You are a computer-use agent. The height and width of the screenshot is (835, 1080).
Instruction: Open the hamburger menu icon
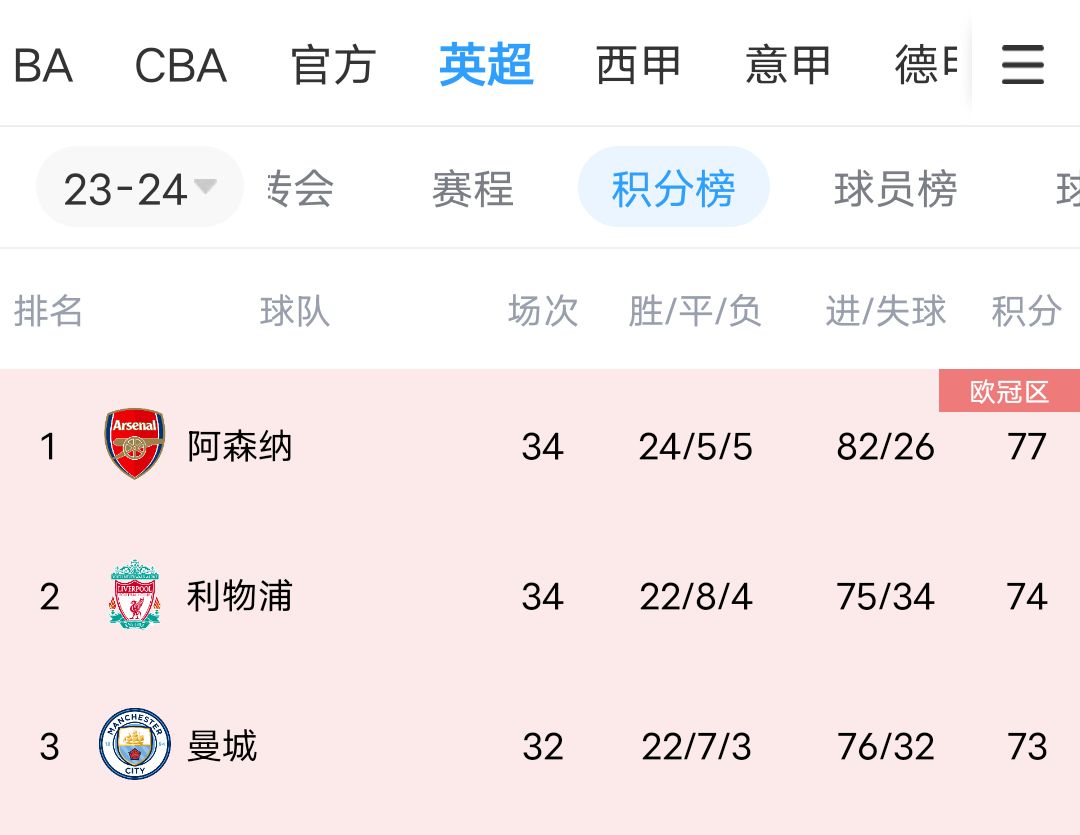coord(1022,66)
